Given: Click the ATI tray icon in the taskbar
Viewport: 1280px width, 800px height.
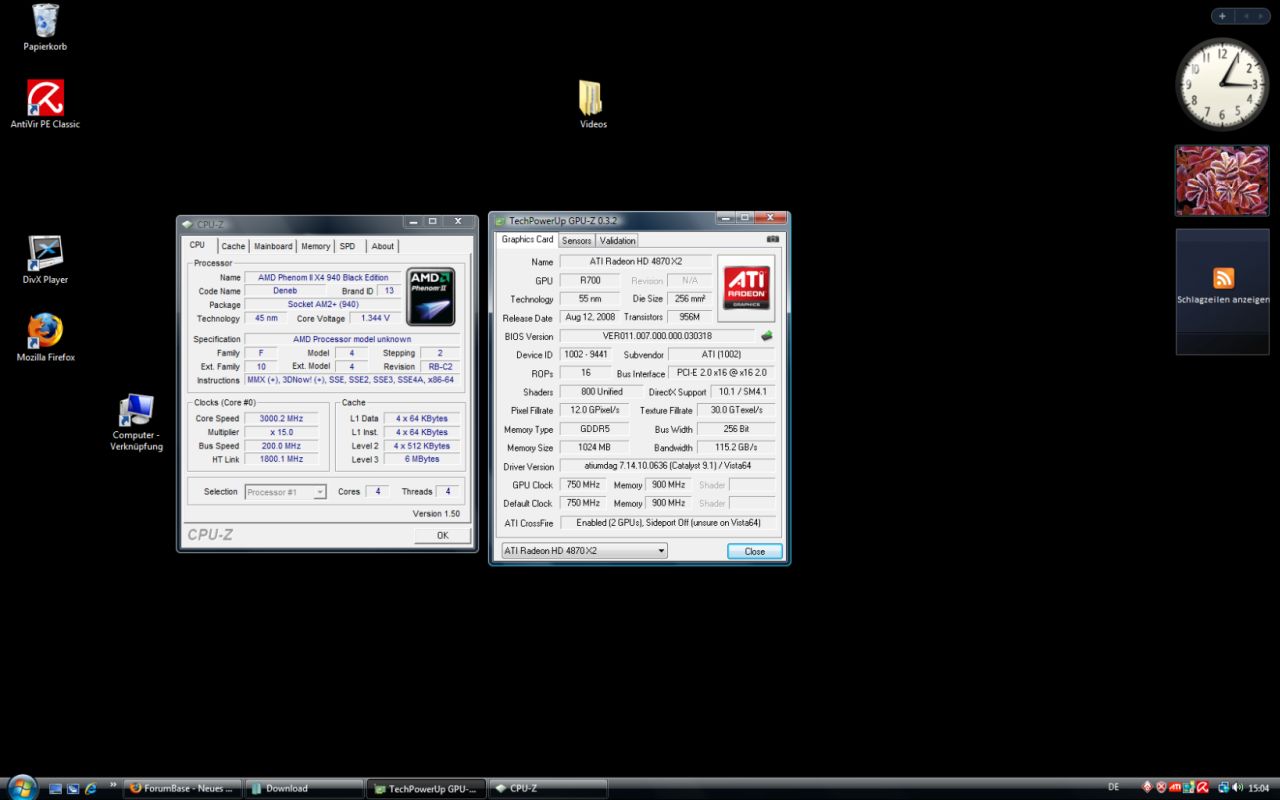Looking at the screenshot, I should click(1175, 788).
